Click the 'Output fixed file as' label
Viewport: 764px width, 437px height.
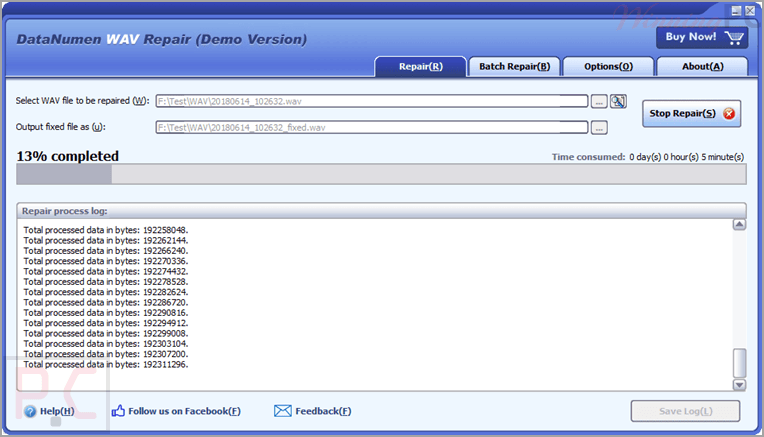(x=60, y=127)
